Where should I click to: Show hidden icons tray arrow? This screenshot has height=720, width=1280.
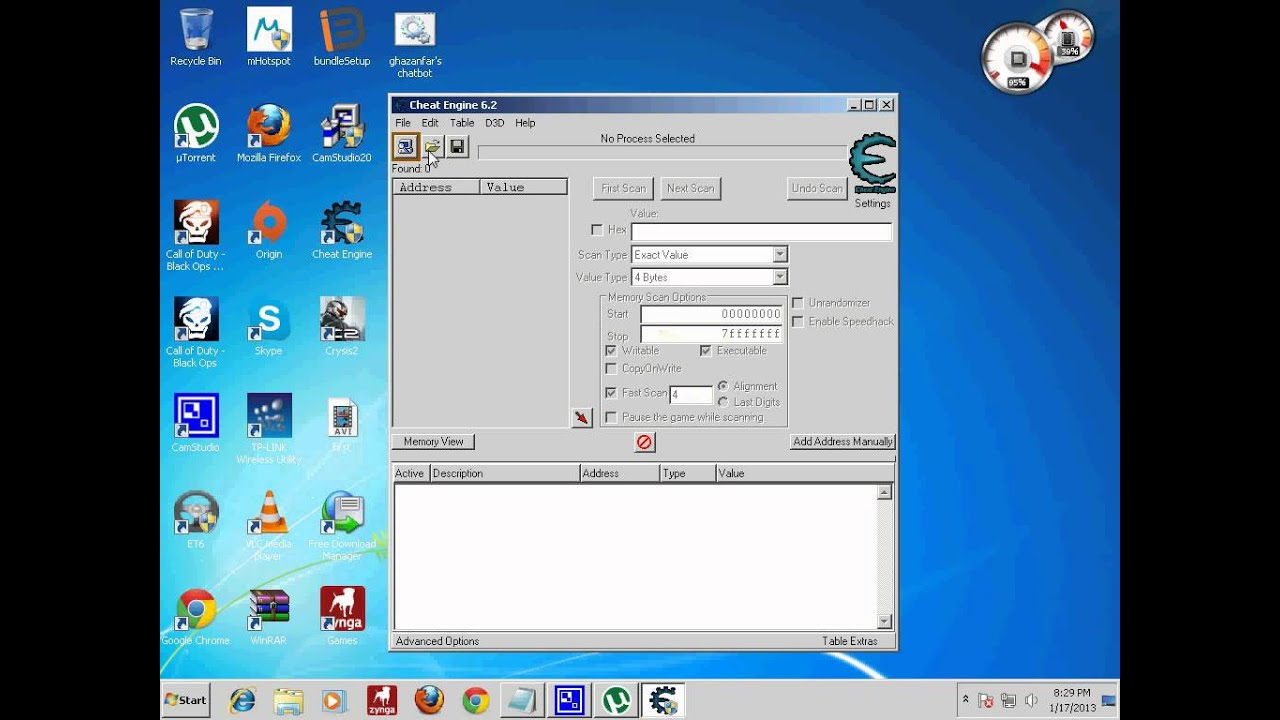(966, 700)
